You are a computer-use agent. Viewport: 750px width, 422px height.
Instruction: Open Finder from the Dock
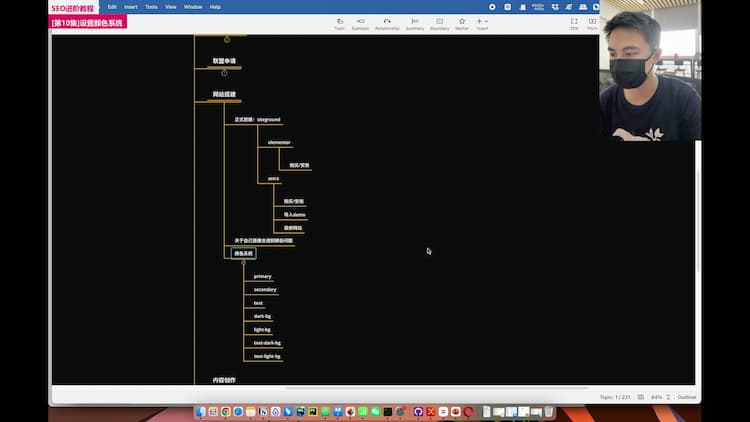[200, 411]
